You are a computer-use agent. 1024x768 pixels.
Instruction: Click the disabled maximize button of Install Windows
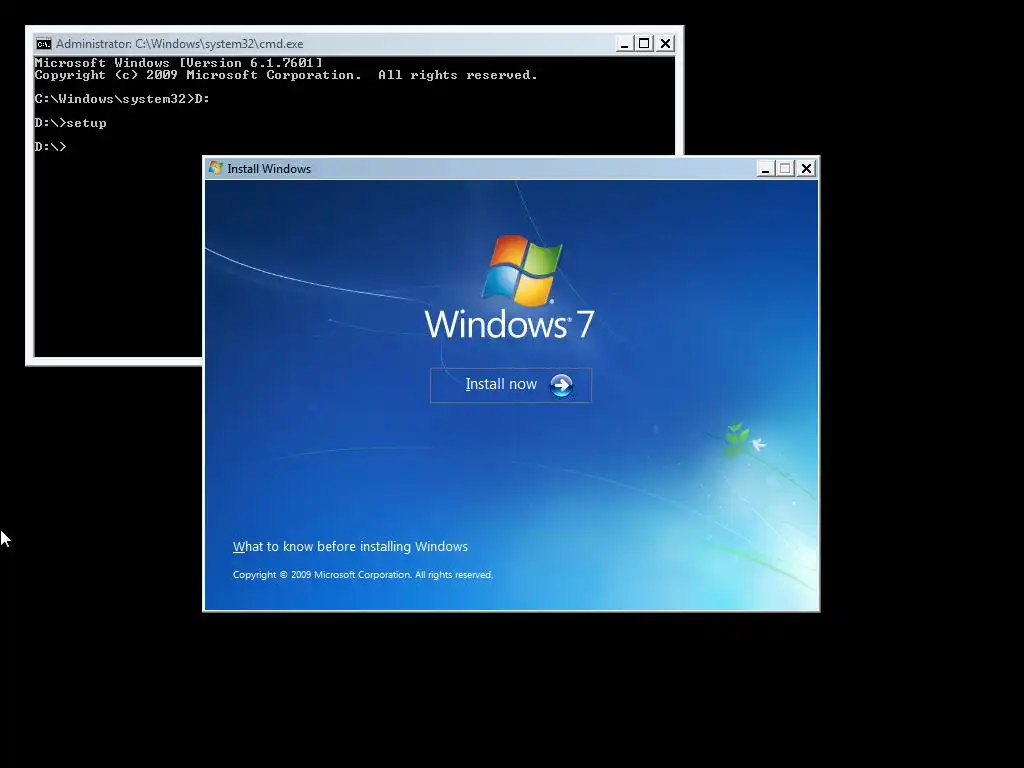pyautogui.click(x=786, y=168)
